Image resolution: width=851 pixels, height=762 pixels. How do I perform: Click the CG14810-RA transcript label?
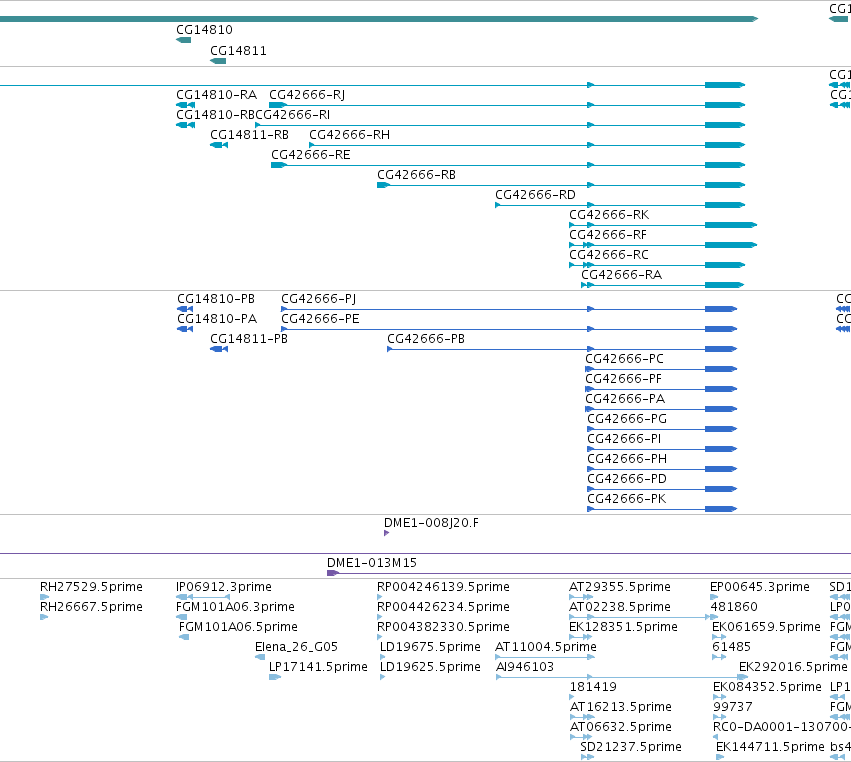click(217, 95)
